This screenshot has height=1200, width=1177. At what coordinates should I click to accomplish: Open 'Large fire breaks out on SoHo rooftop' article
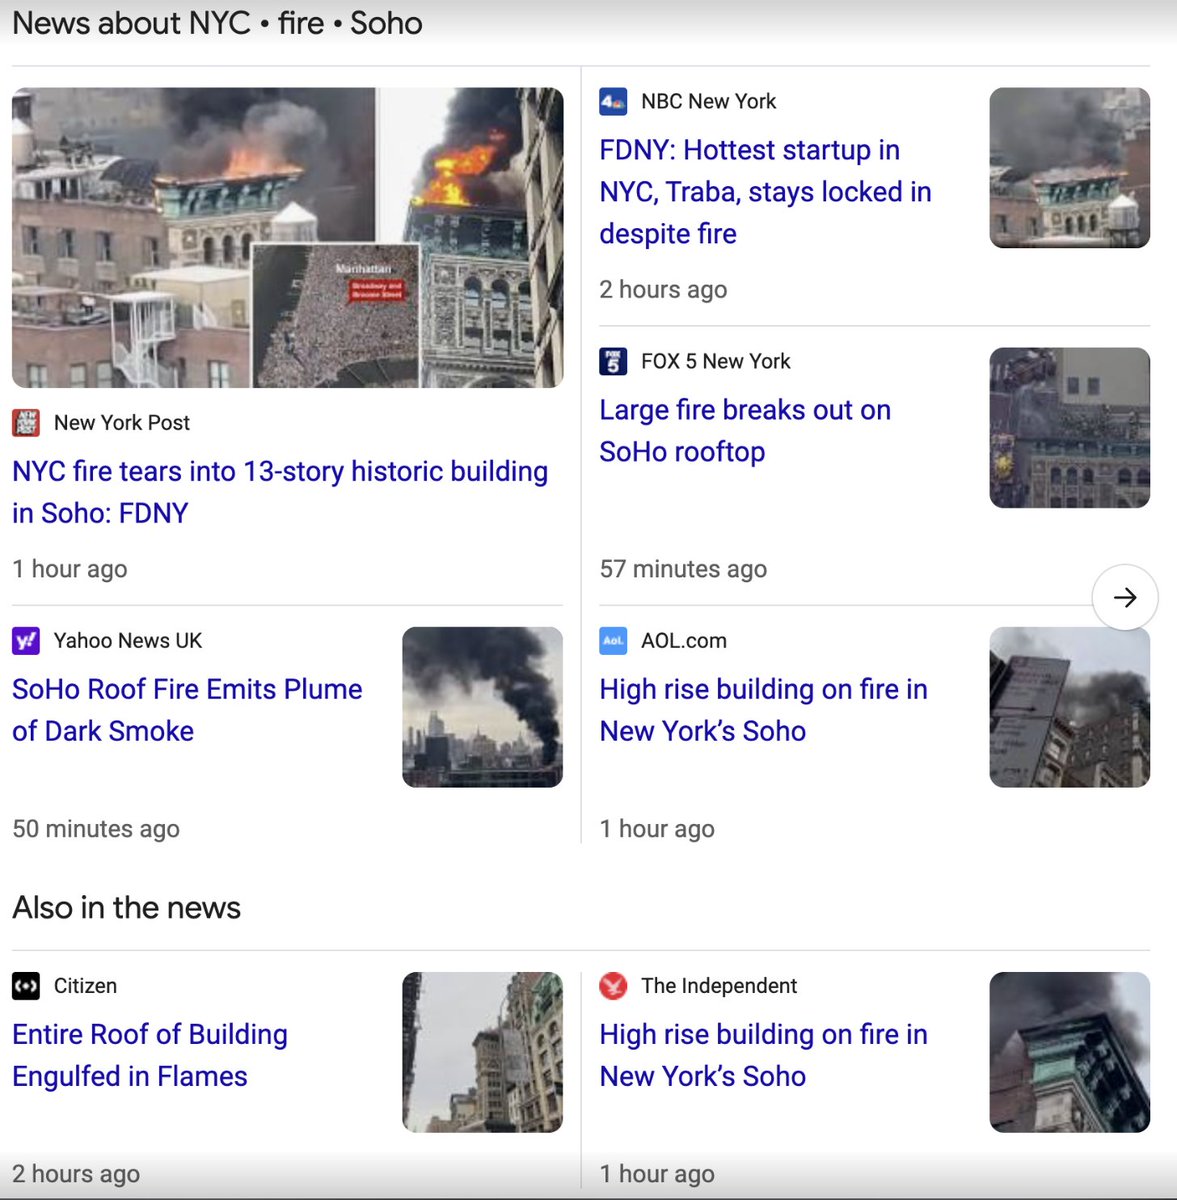click(x=745, y=430)
